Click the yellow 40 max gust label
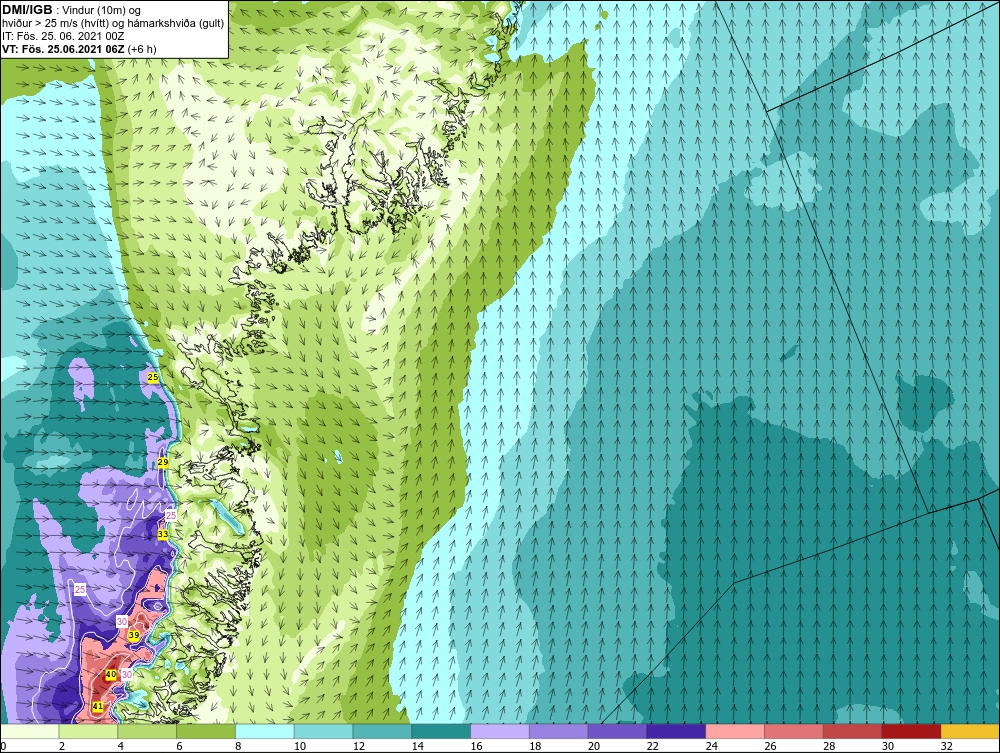 point(110,674)
